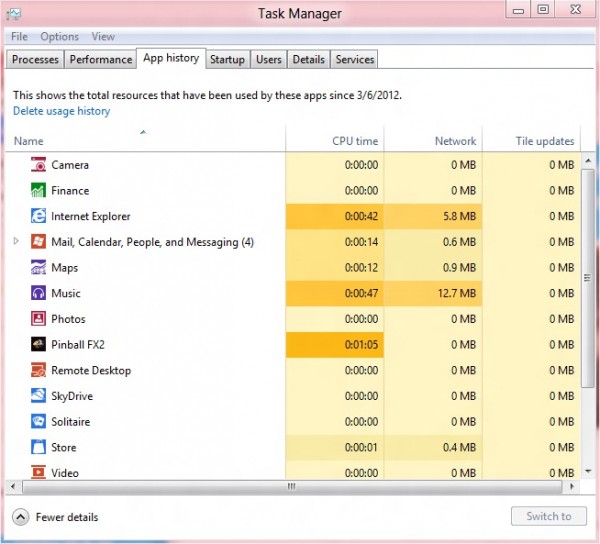Click the horizontal scrollbar right arrow
This screenshot has width=600, height=544.
(572, 487)
